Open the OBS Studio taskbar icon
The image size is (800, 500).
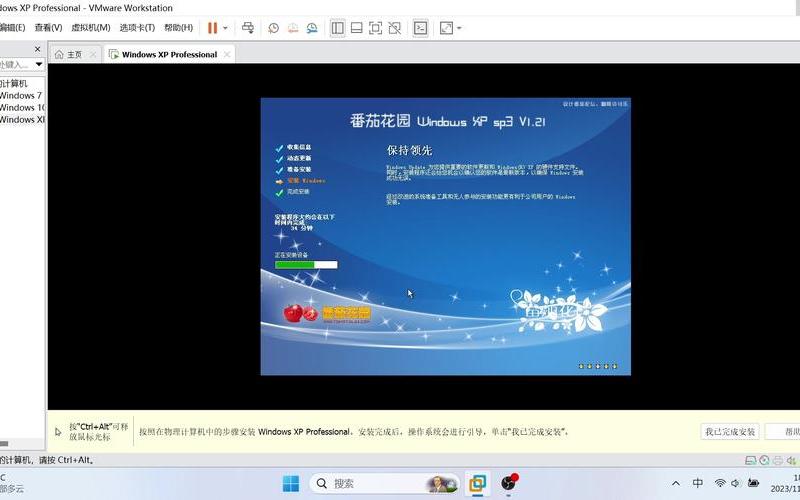tap(509, 483)
